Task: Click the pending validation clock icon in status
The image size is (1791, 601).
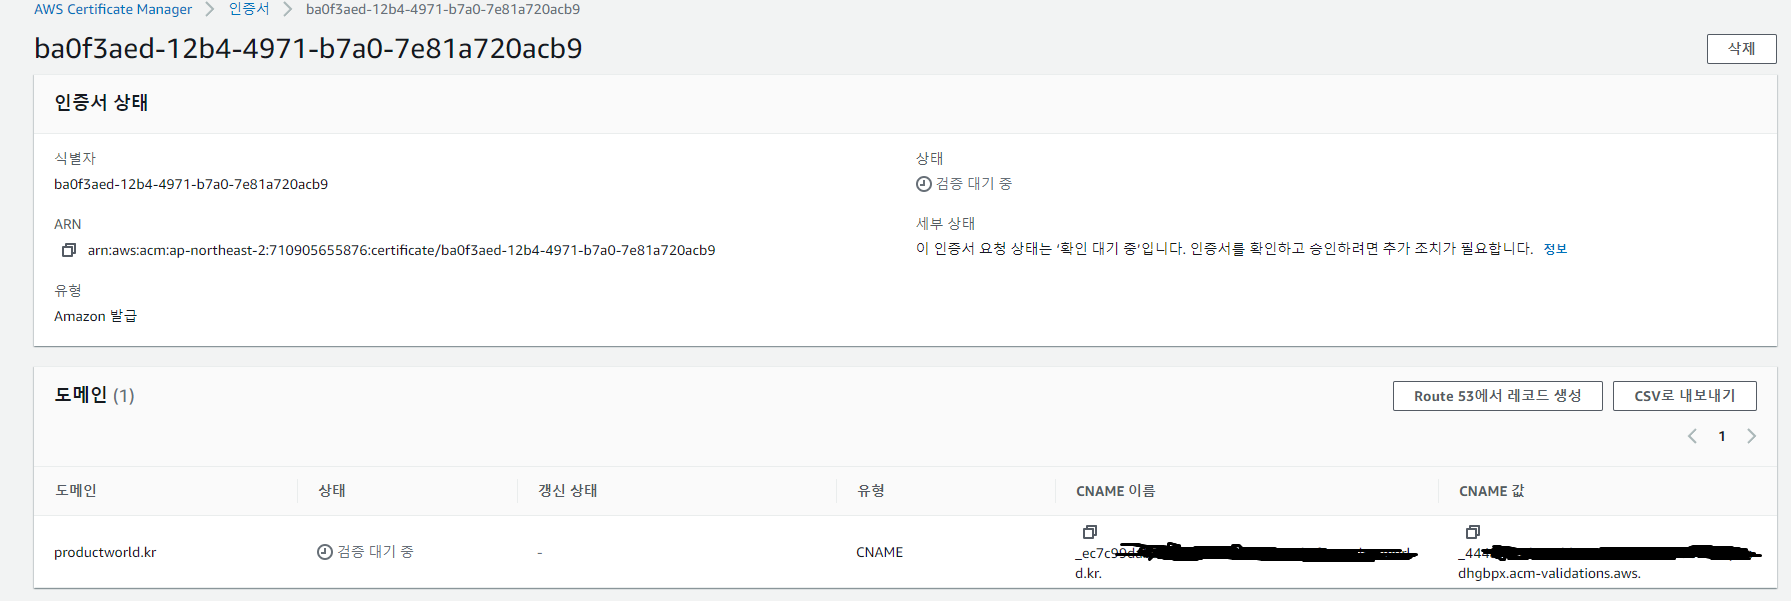Action: click(924, 184)
